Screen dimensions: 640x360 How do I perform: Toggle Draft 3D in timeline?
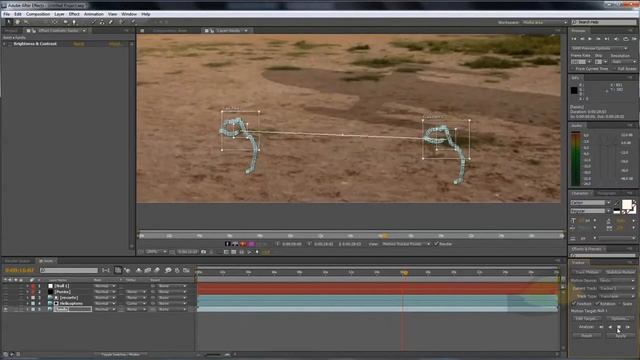[x=127, y=270]
